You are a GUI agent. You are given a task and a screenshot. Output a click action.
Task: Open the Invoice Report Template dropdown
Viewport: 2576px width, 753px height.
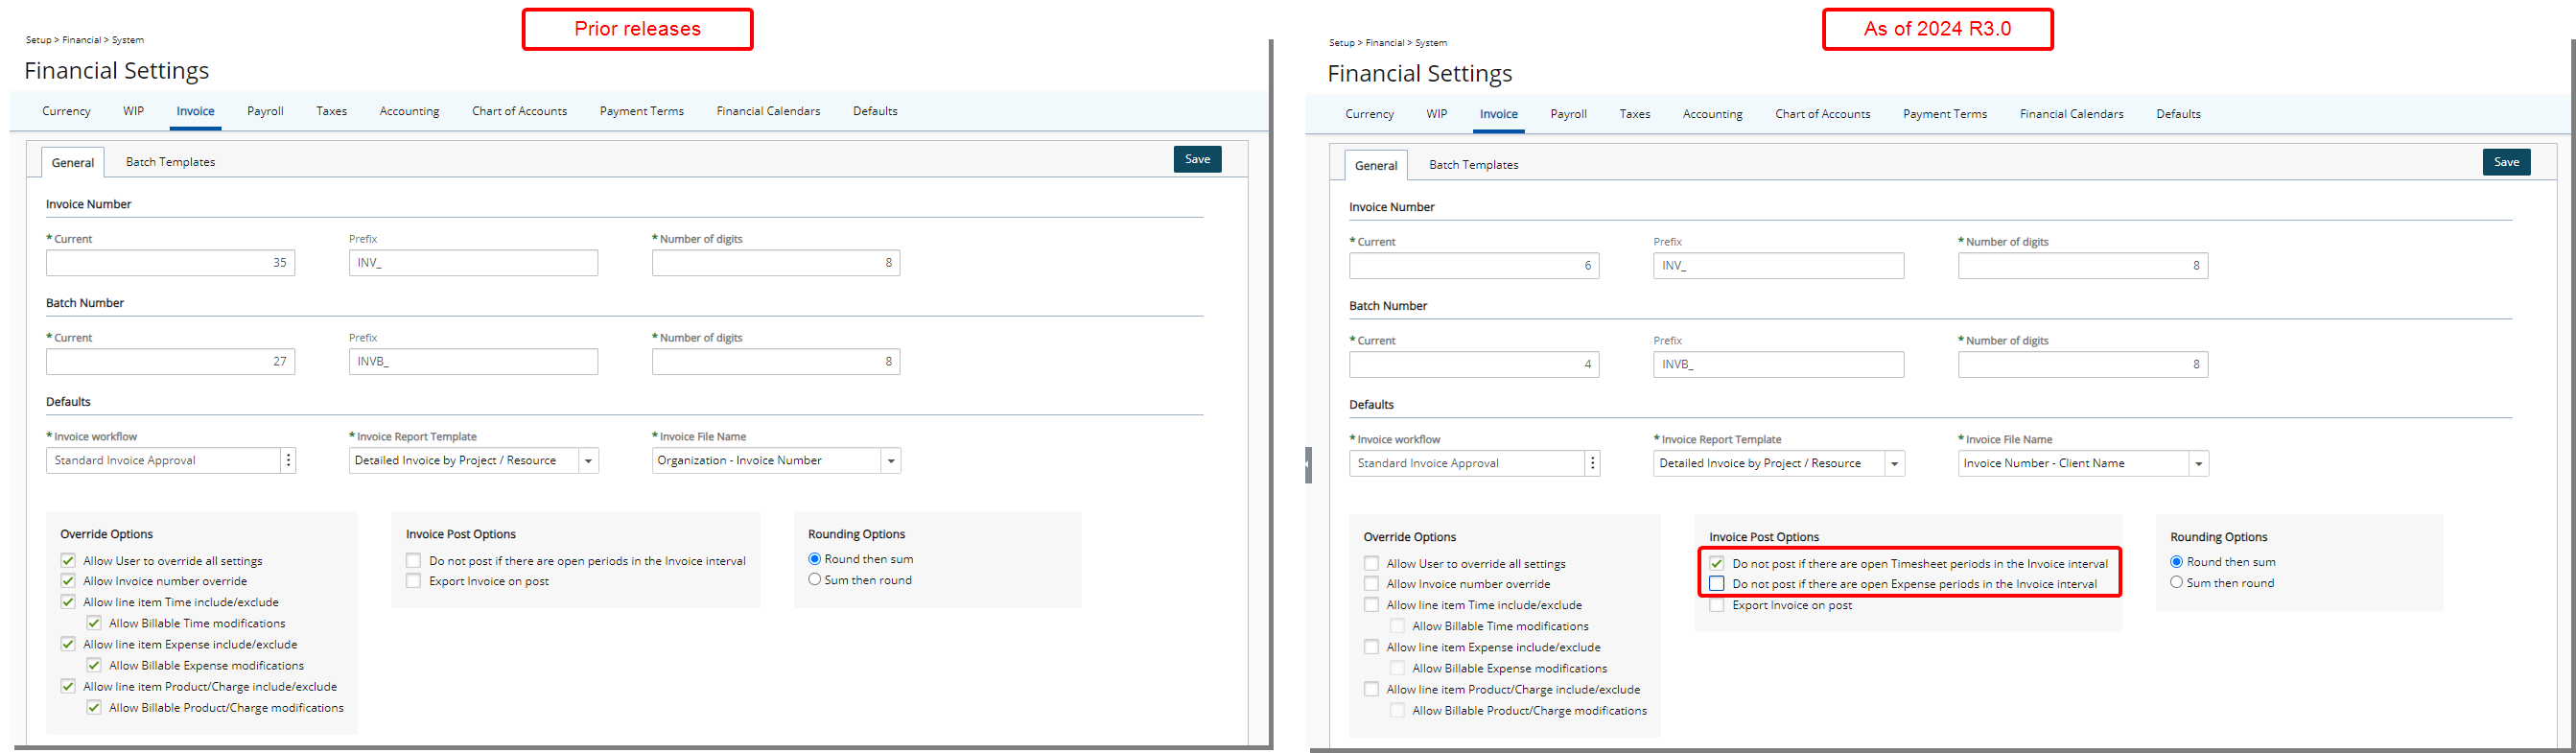click(590, 460)
